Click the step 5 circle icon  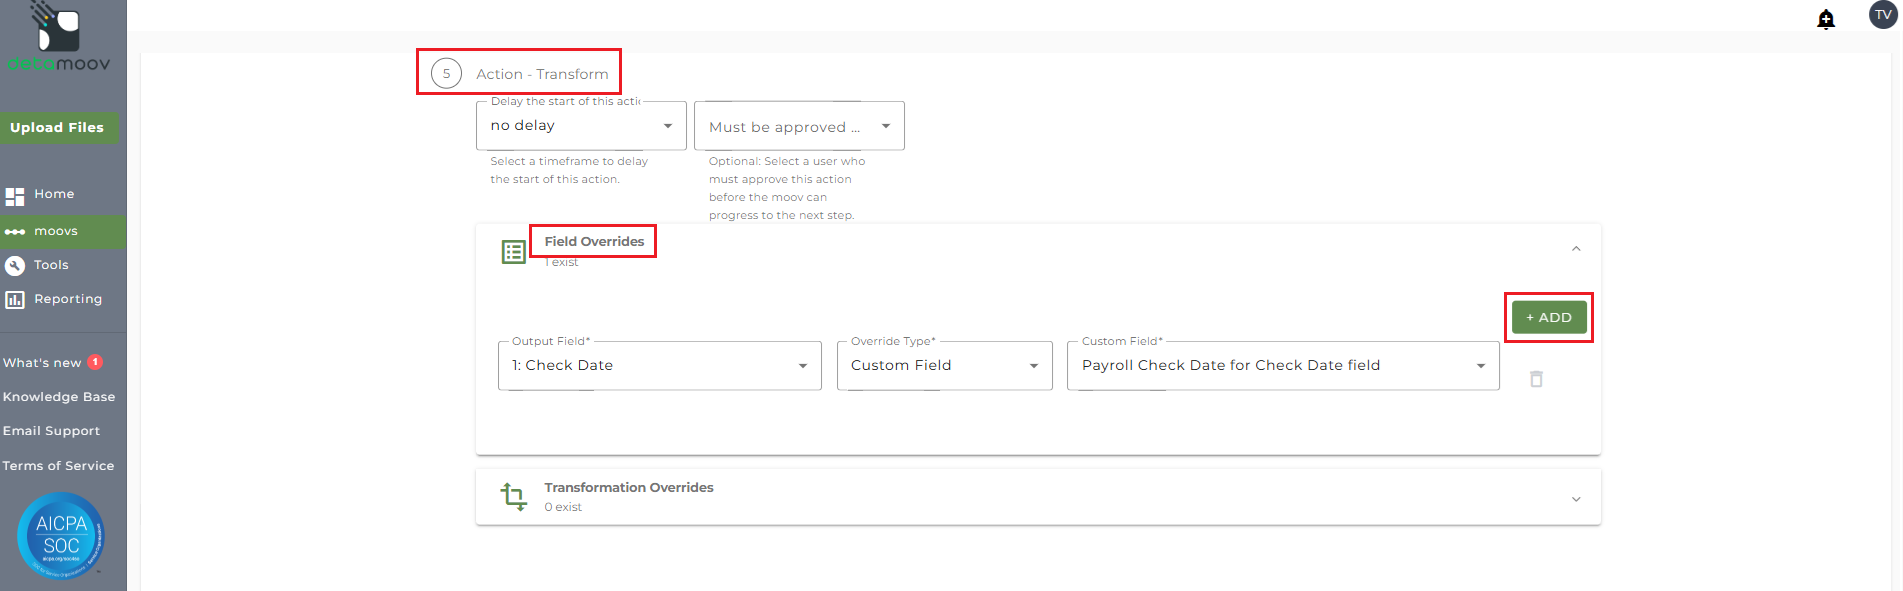coord(446,73)
